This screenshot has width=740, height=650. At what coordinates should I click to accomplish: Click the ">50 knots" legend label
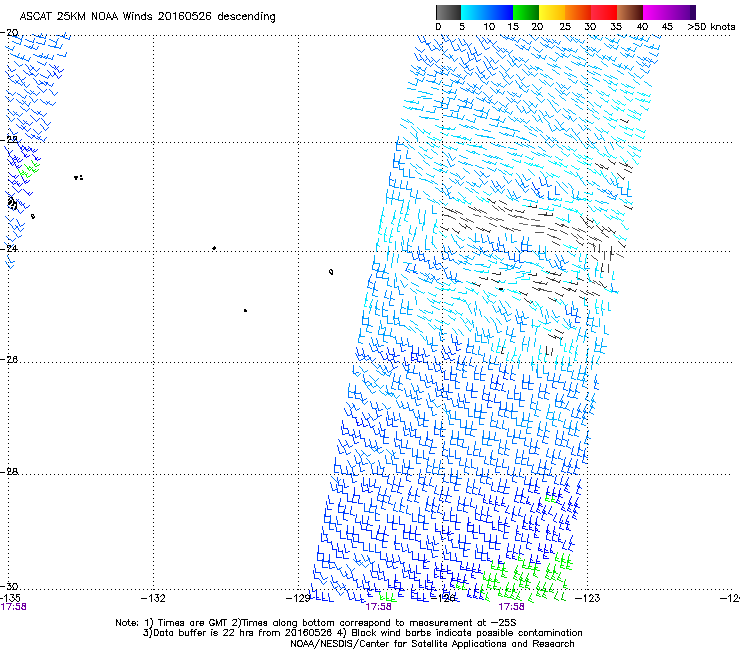point(711,26)
